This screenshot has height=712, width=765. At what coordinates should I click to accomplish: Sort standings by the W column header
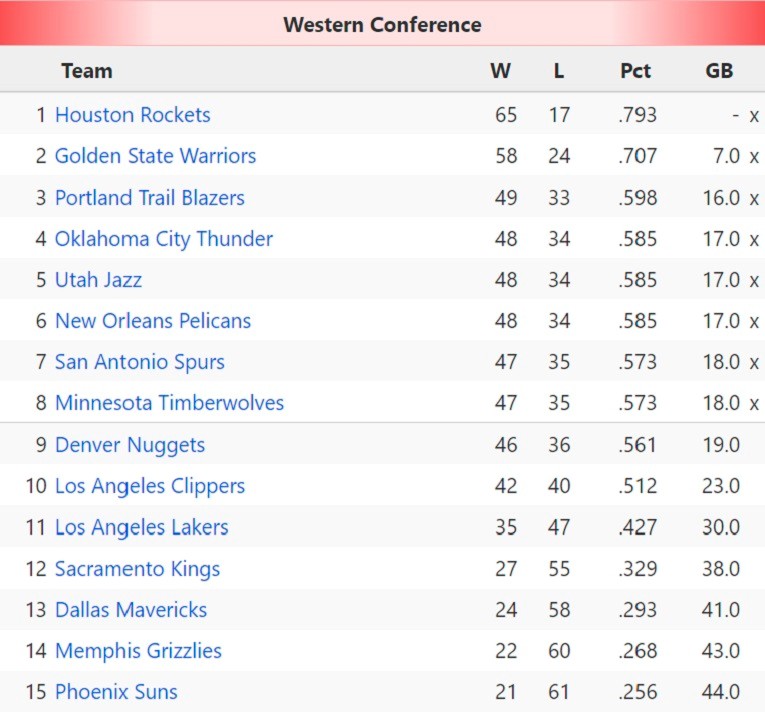click(x=500, y=71)
